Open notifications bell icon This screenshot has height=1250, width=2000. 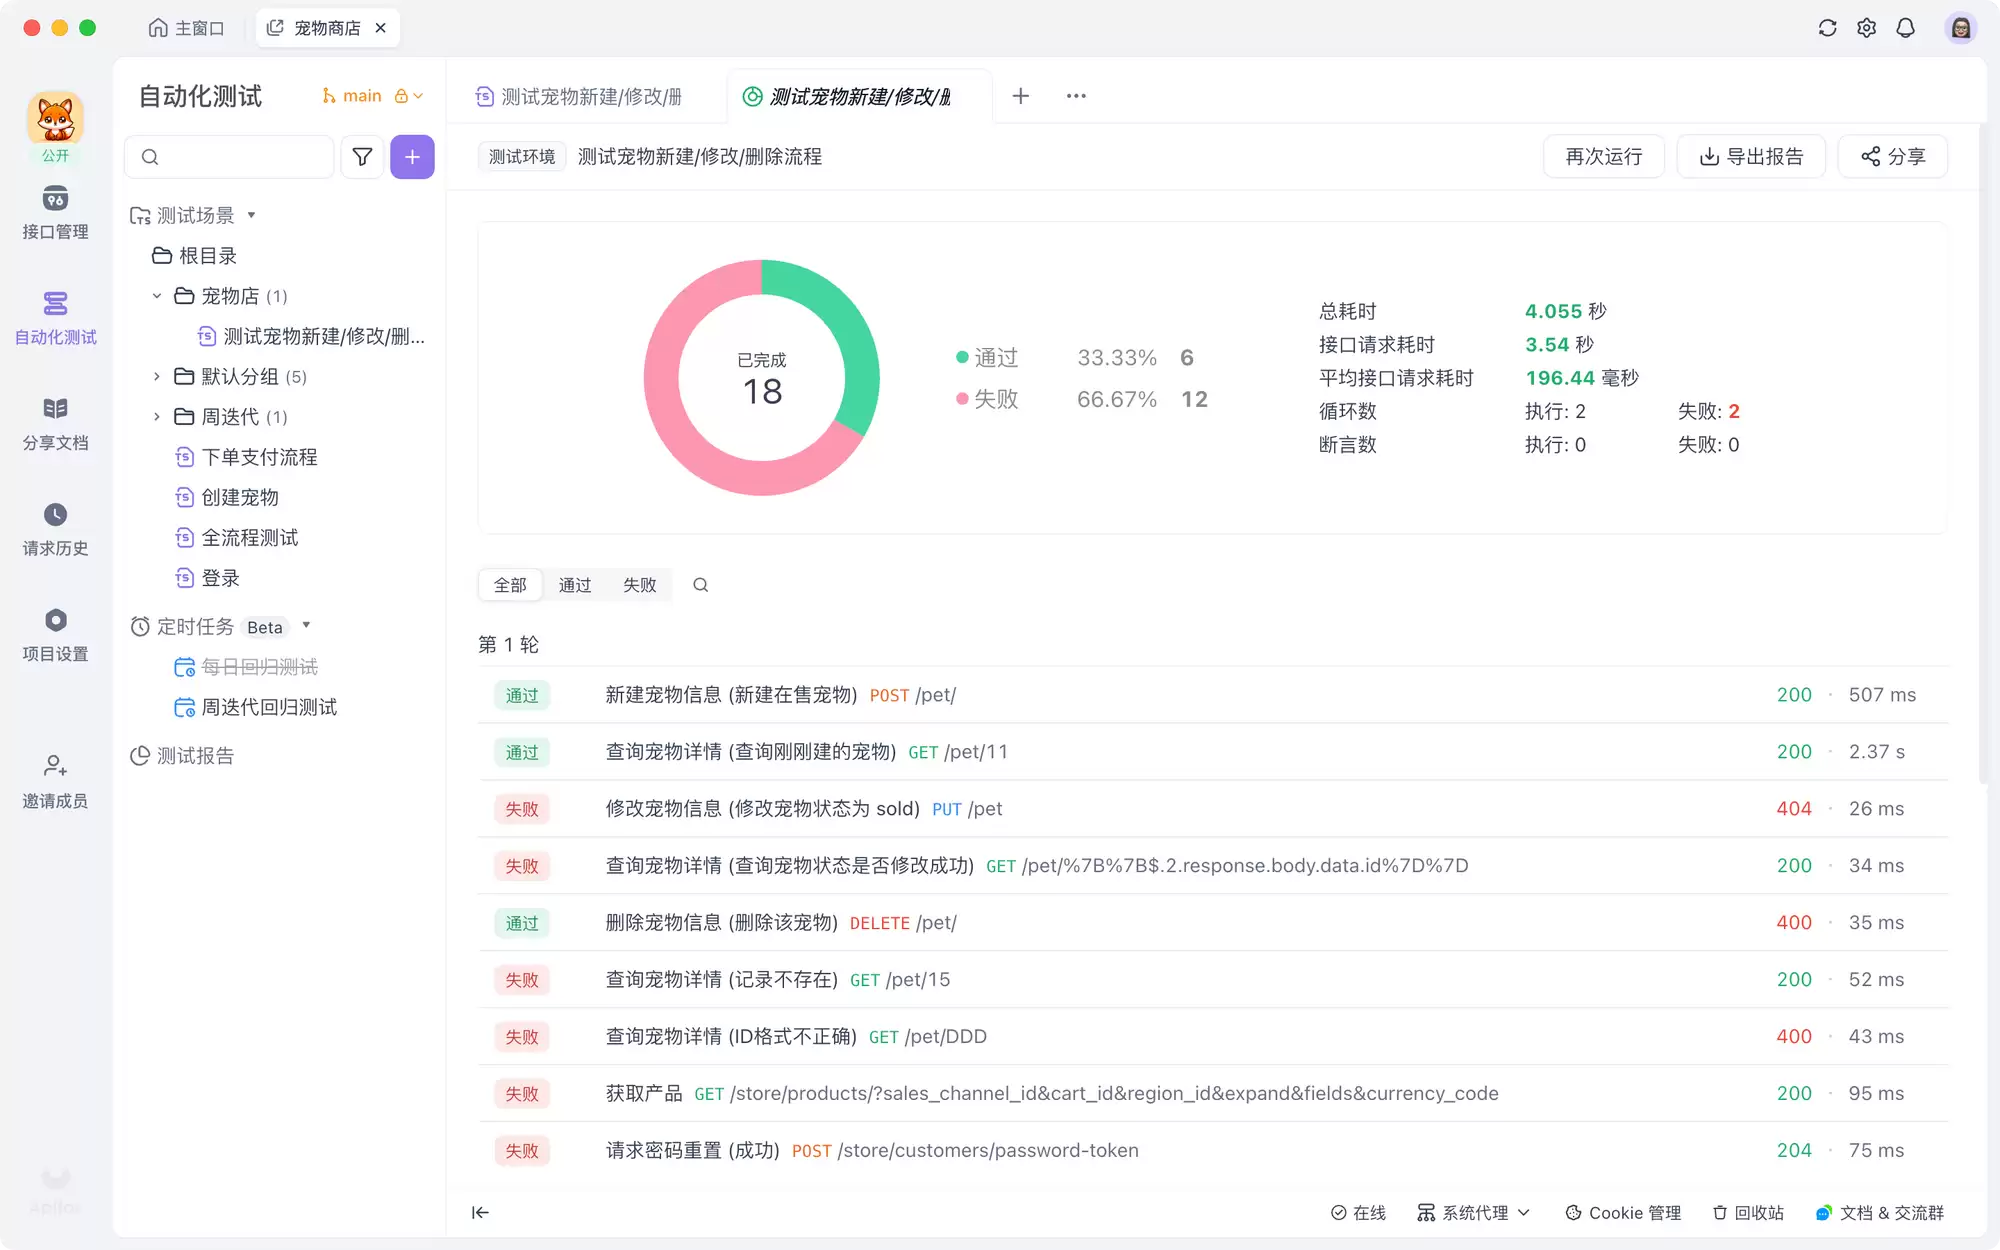click(x=1905, y=28)
